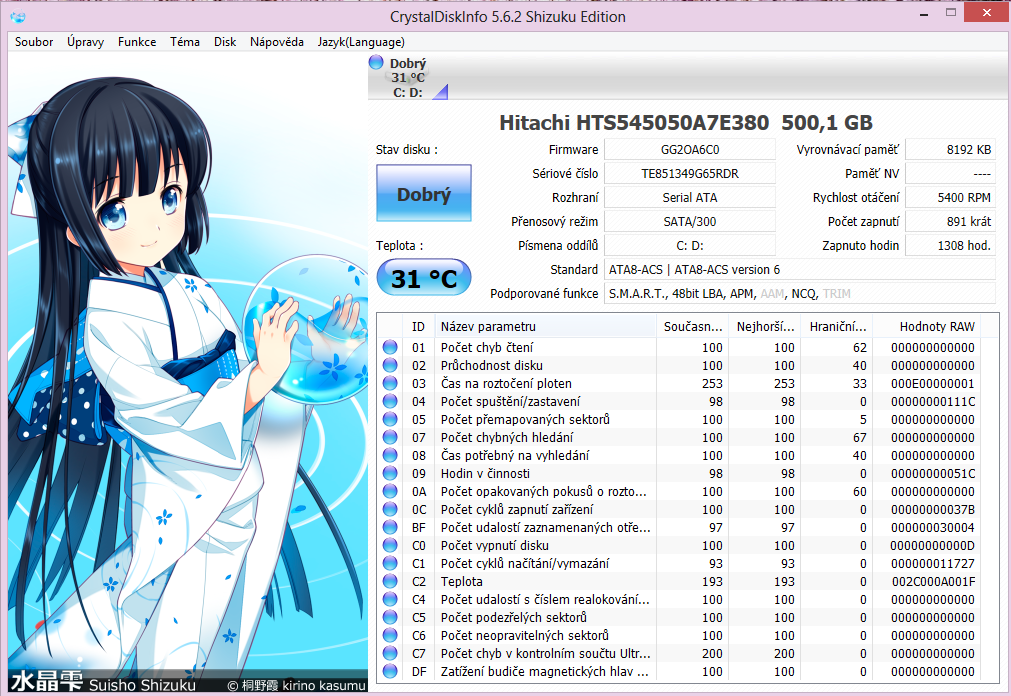This screenshot has height=696, width=1011.
Task: Click the Rychlost otáčení value 5400 RPM
Action: point(950,197)
